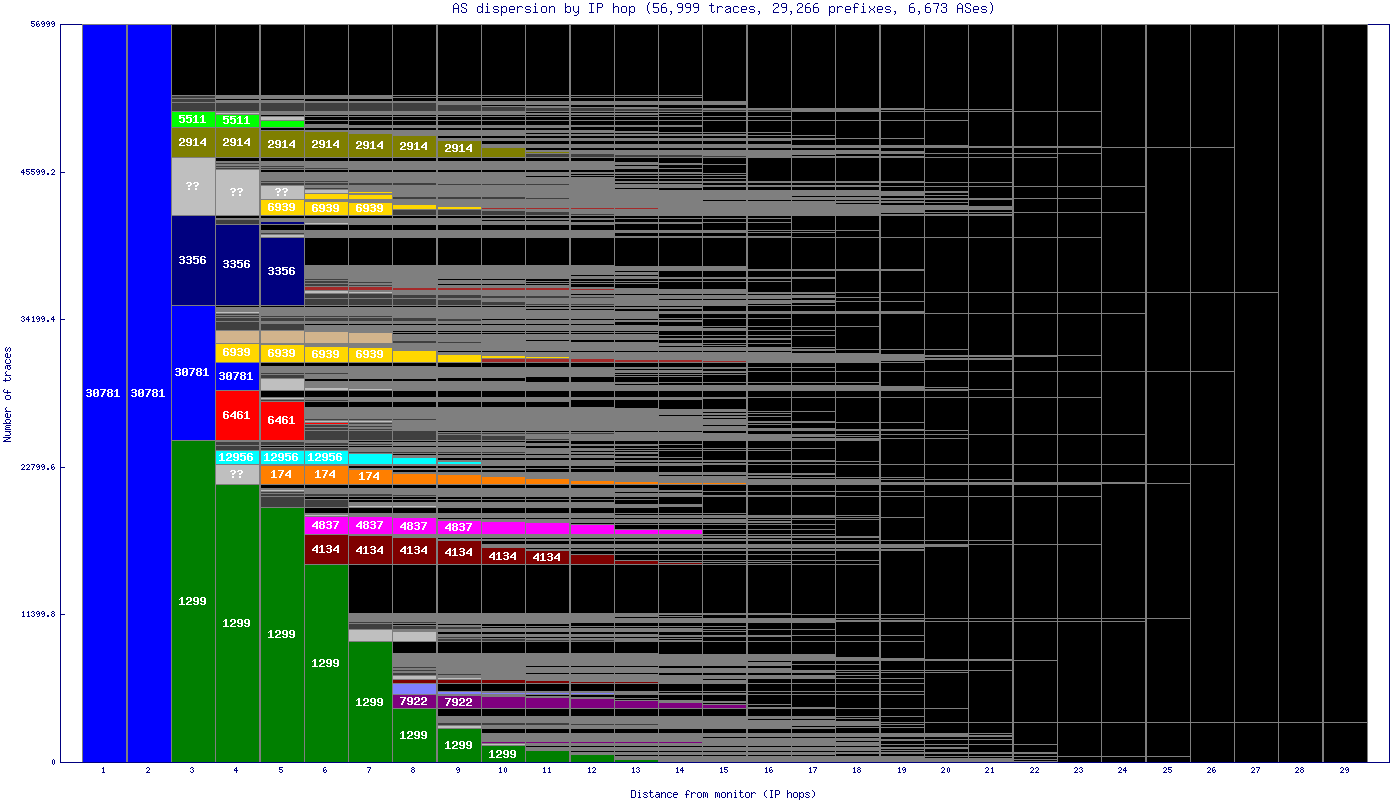Click the gray '??' block in hop 3
This screenshot has width=1390, height=800.
pyautogui.click(x=193, y=186)
